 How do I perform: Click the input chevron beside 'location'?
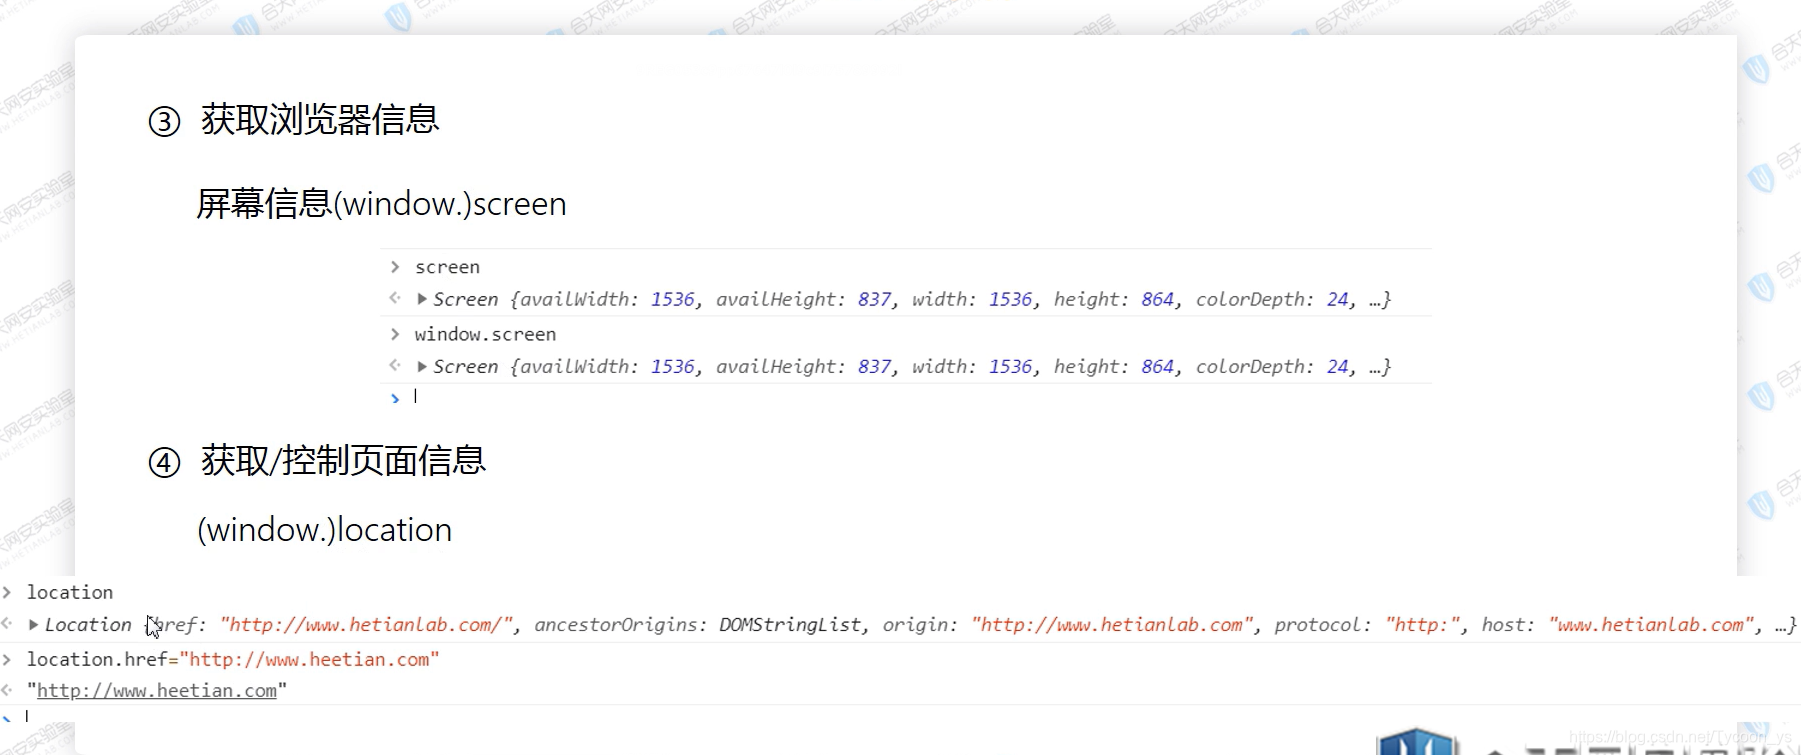click(7, 592)
